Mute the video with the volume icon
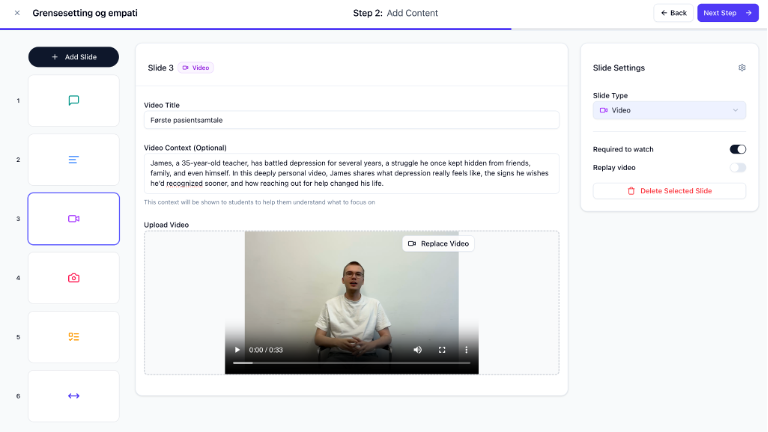 [418, 350]
